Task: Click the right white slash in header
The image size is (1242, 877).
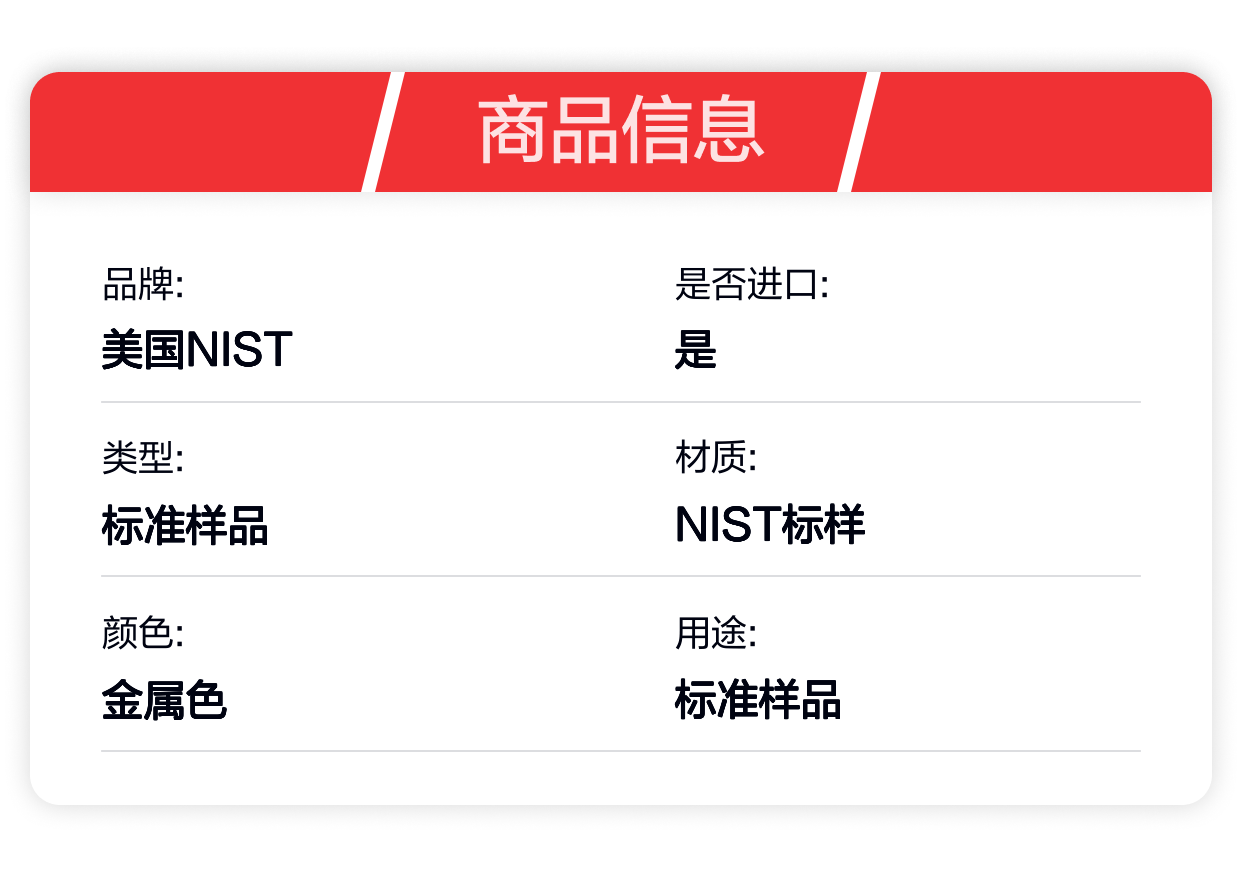Action: tap(859, 131)
